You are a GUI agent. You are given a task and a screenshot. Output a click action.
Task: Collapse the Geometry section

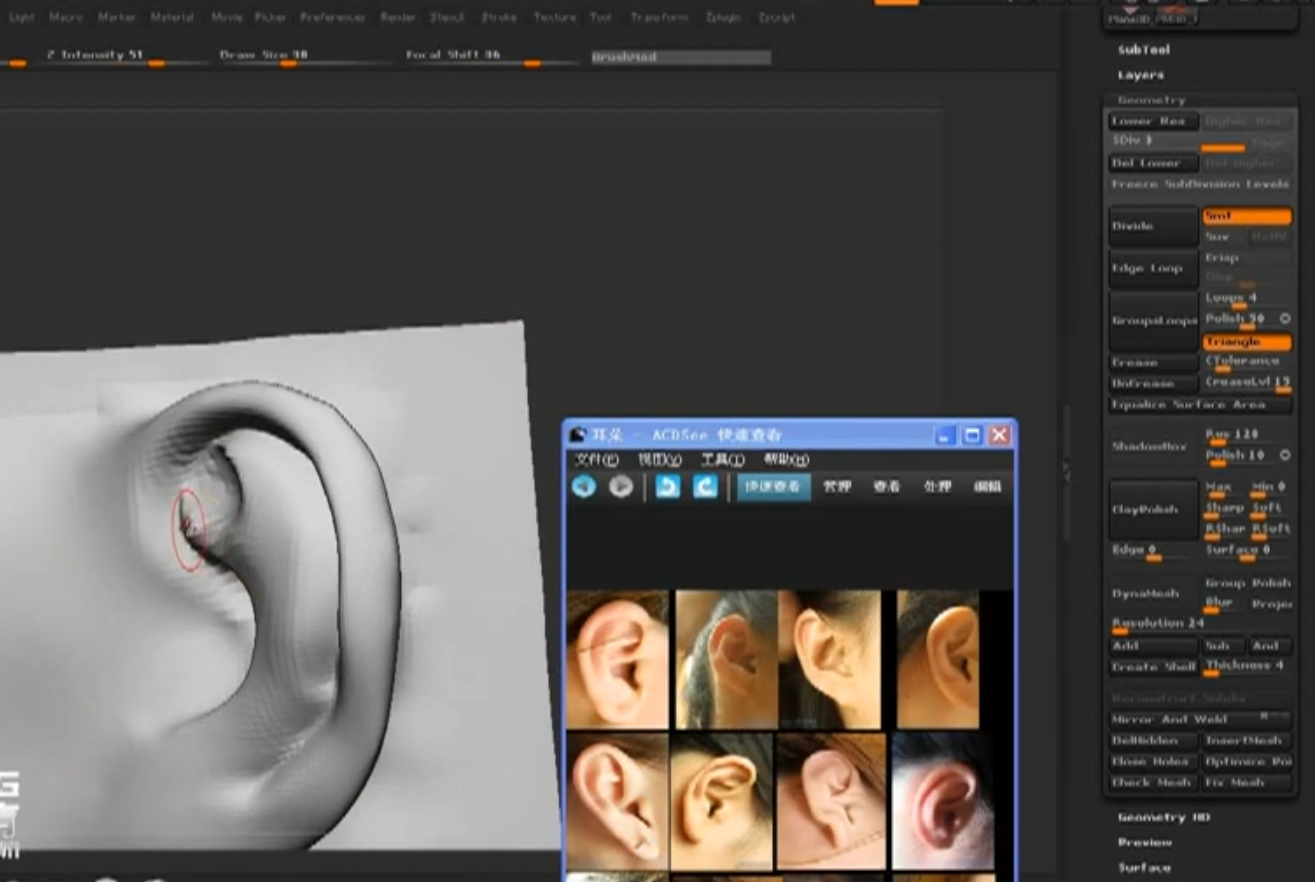(x=1152, y=100)
